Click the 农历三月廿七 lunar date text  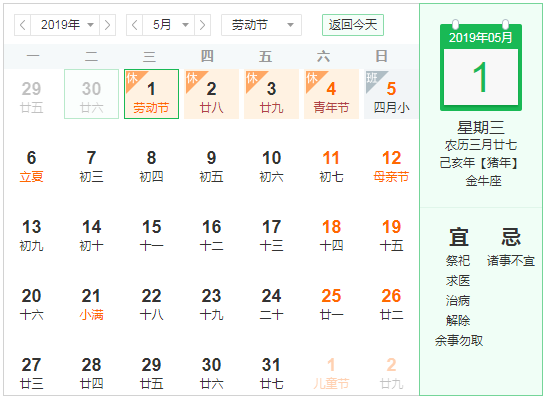pos(481,145)
